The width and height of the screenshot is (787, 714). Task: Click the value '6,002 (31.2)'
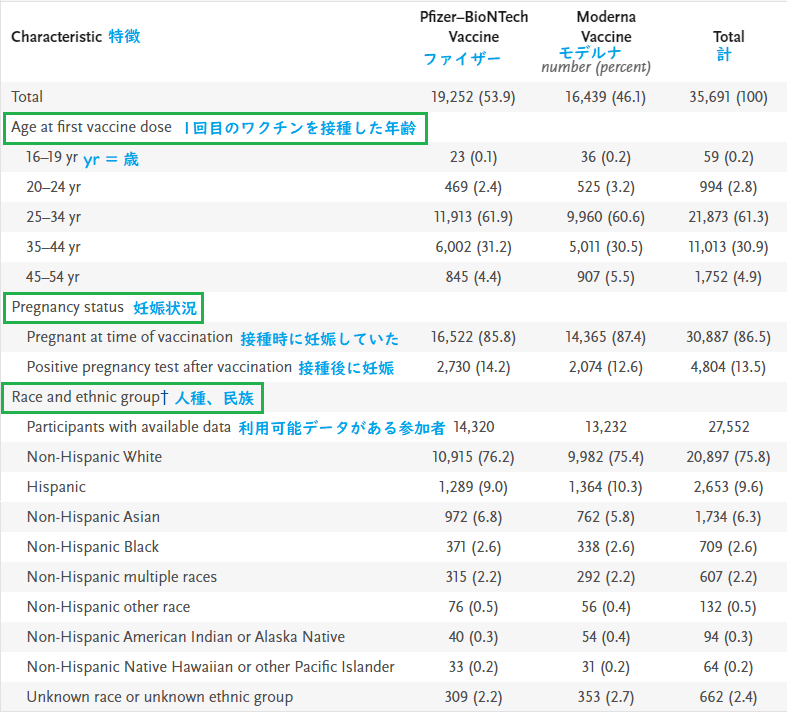click(473, 247)
